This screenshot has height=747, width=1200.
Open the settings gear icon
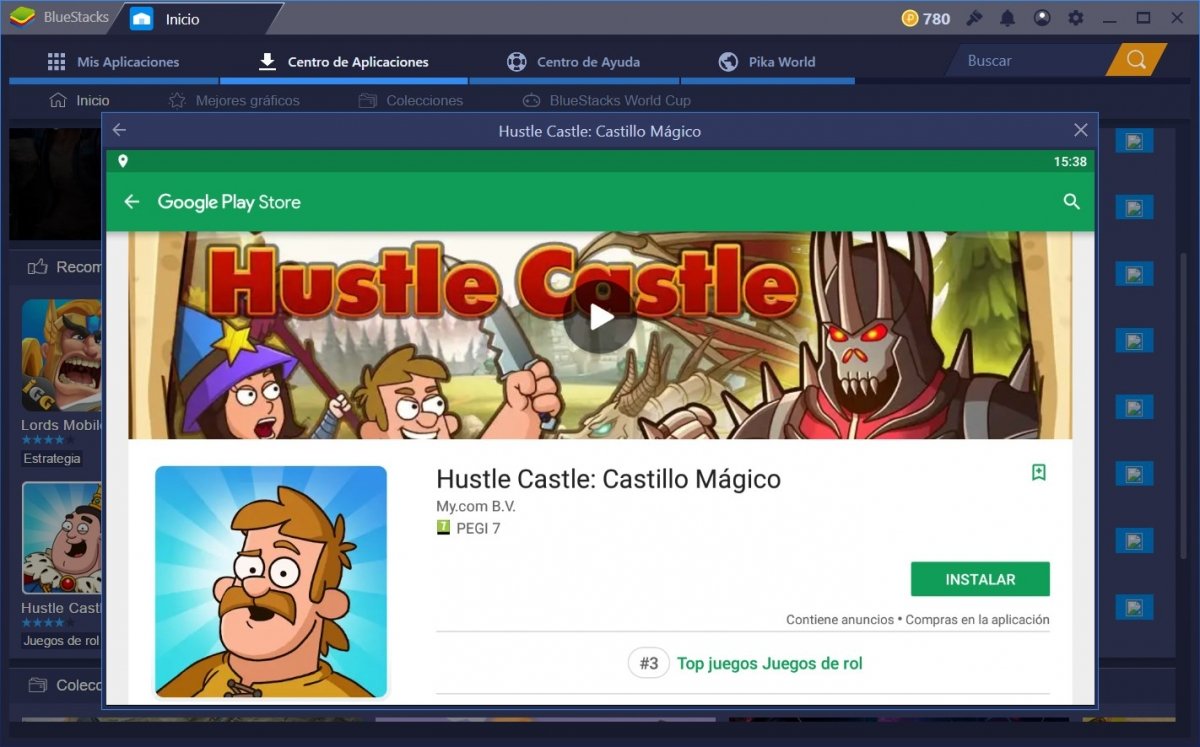tap(1076, 18)
